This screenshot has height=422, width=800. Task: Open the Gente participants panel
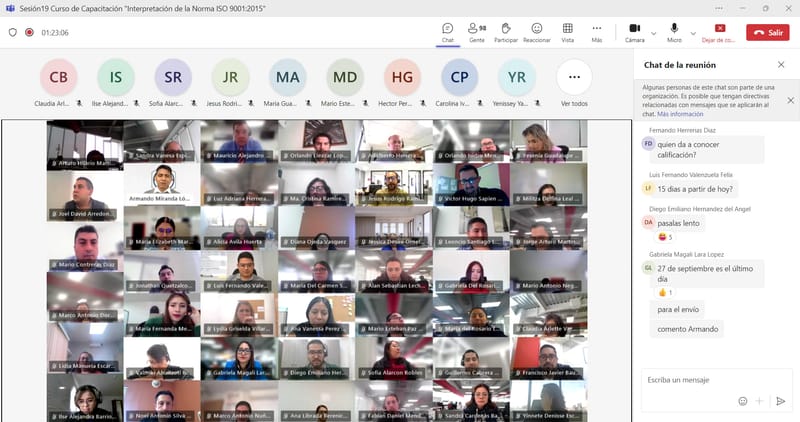pos(477,31)
